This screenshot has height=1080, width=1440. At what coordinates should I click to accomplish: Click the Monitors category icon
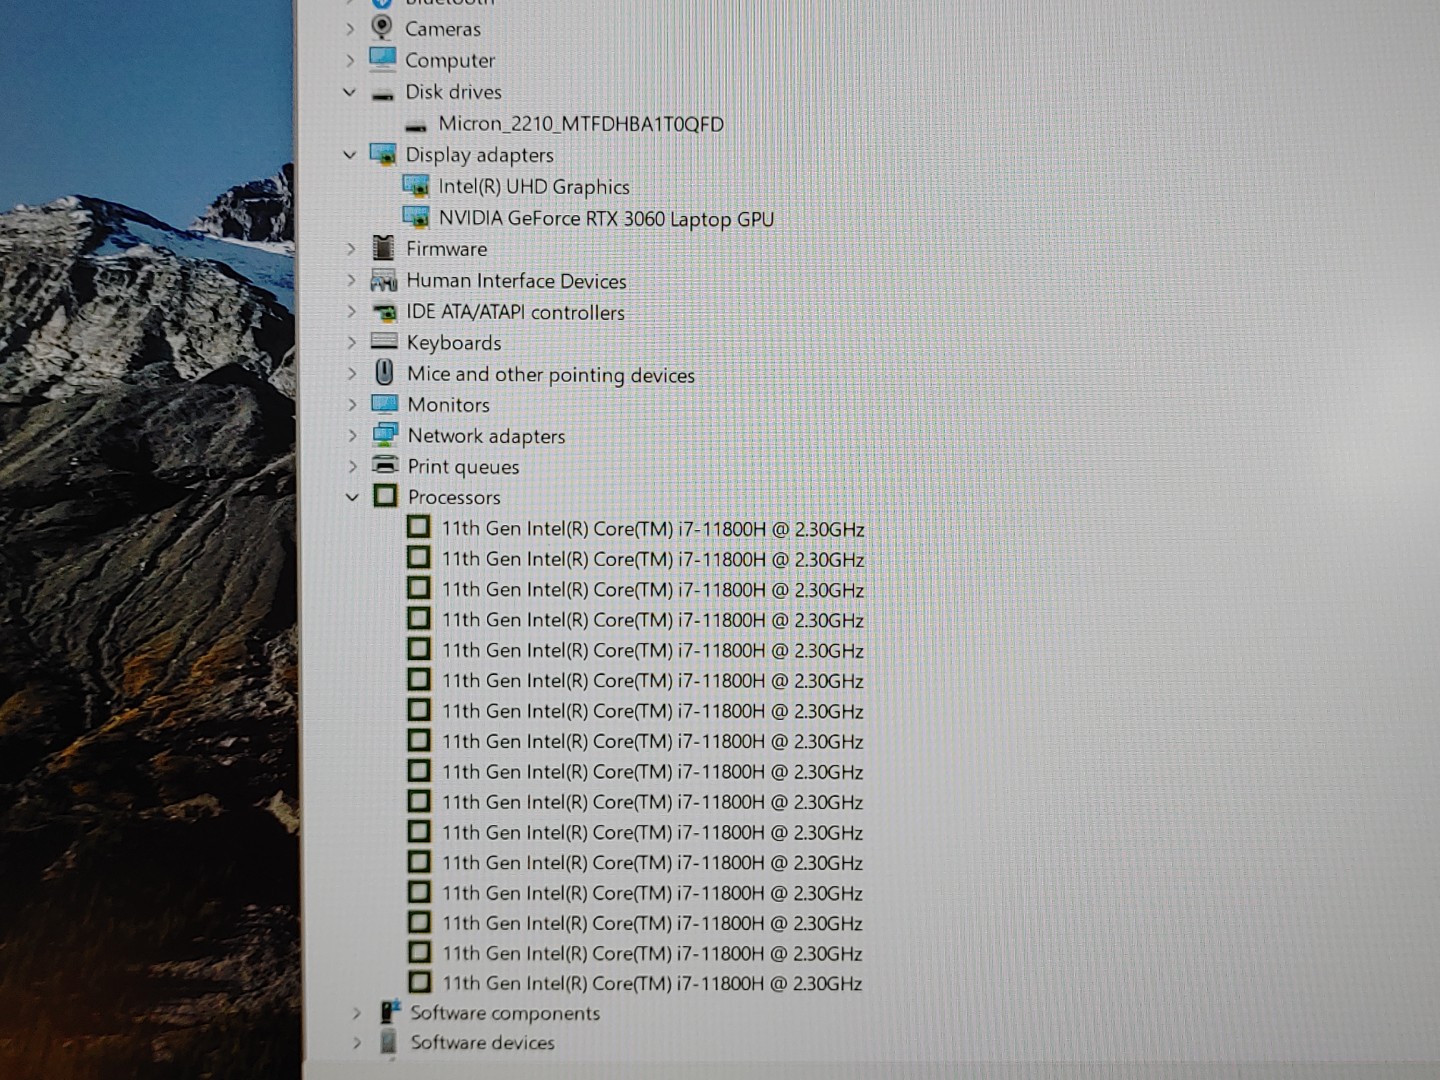(x=384, y=404)
